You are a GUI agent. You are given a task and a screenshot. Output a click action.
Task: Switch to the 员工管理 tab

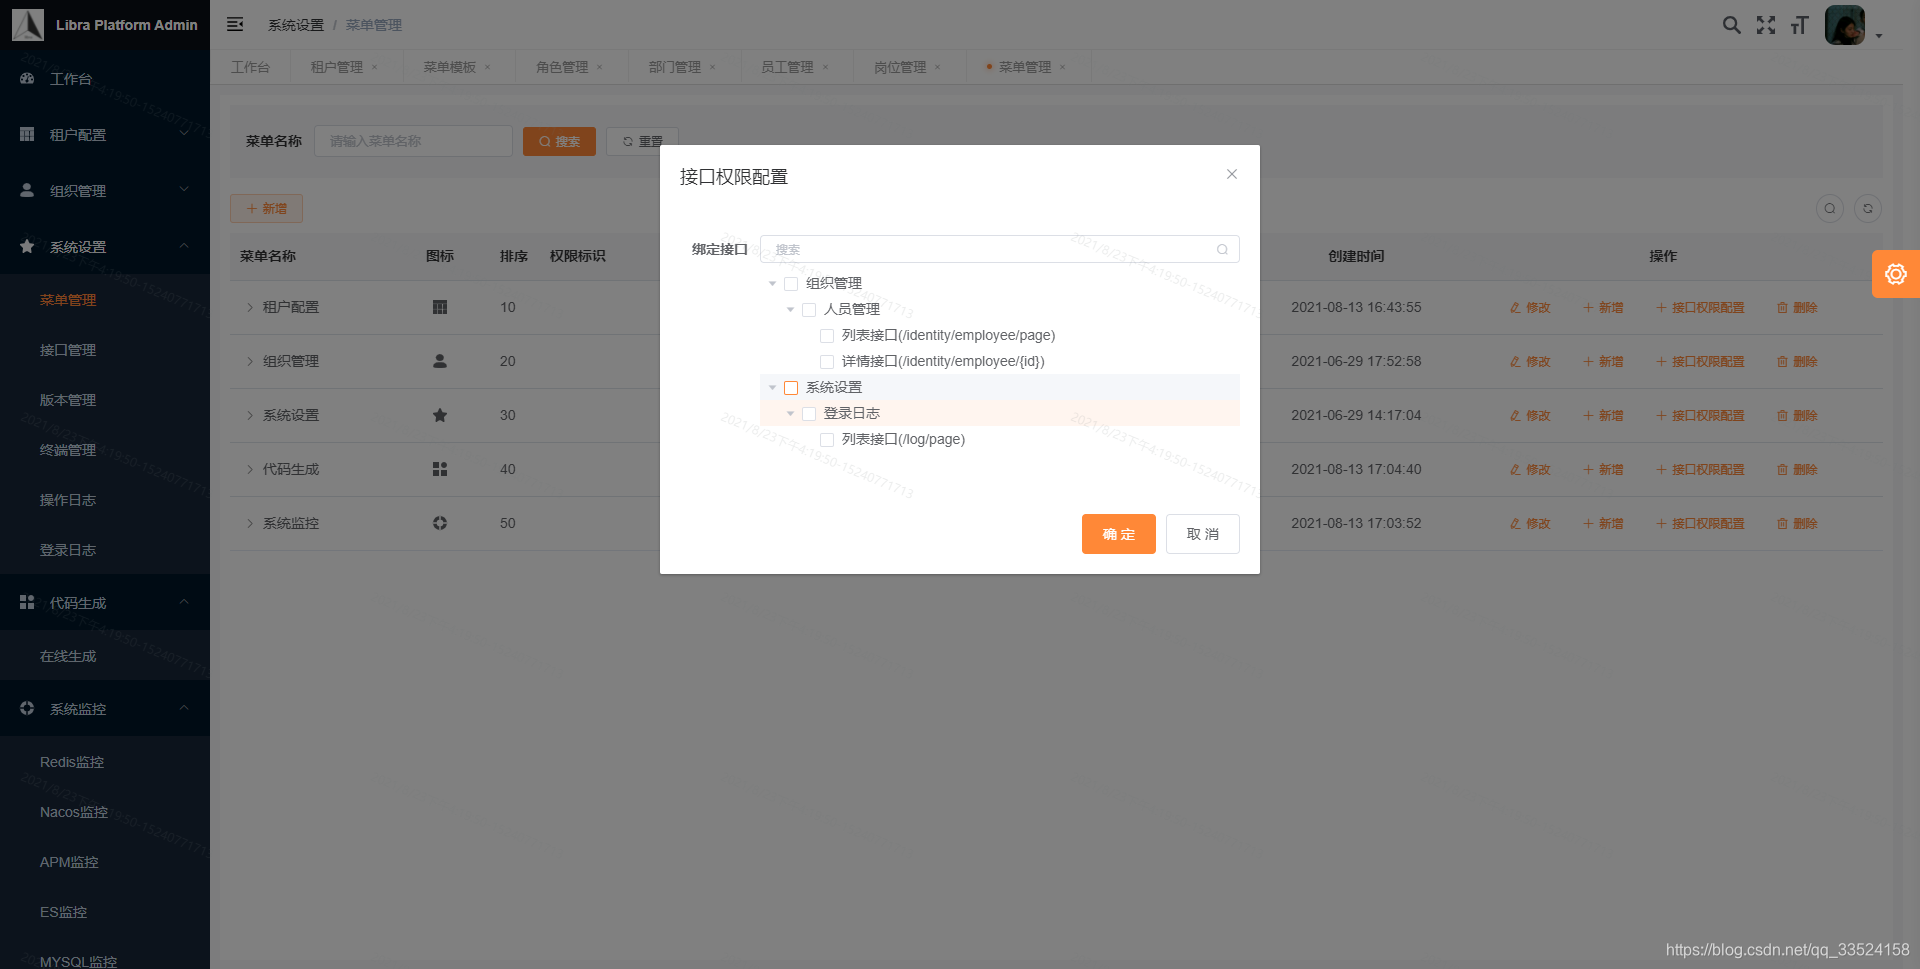coord(788,66)
